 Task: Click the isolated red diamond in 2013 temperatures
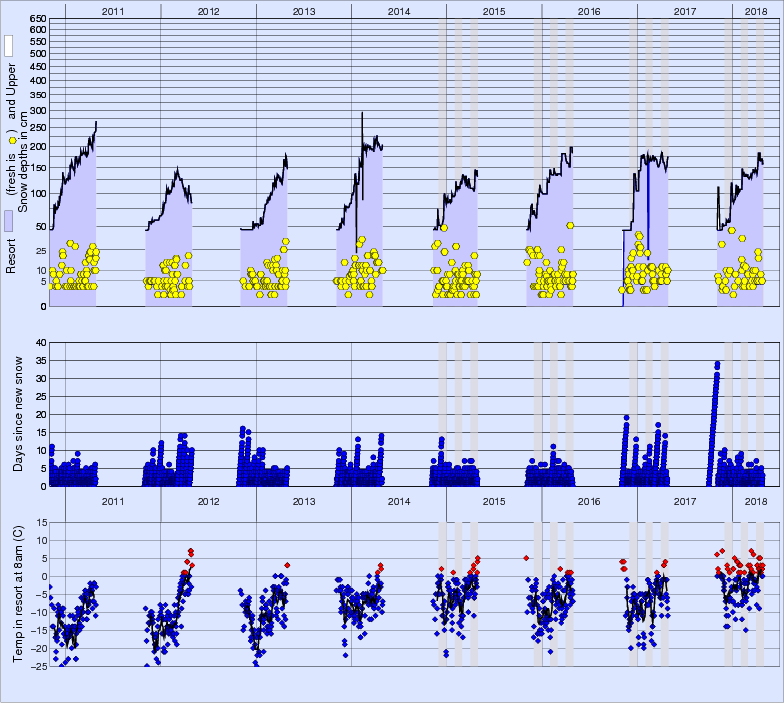click(x=287, y=565)
